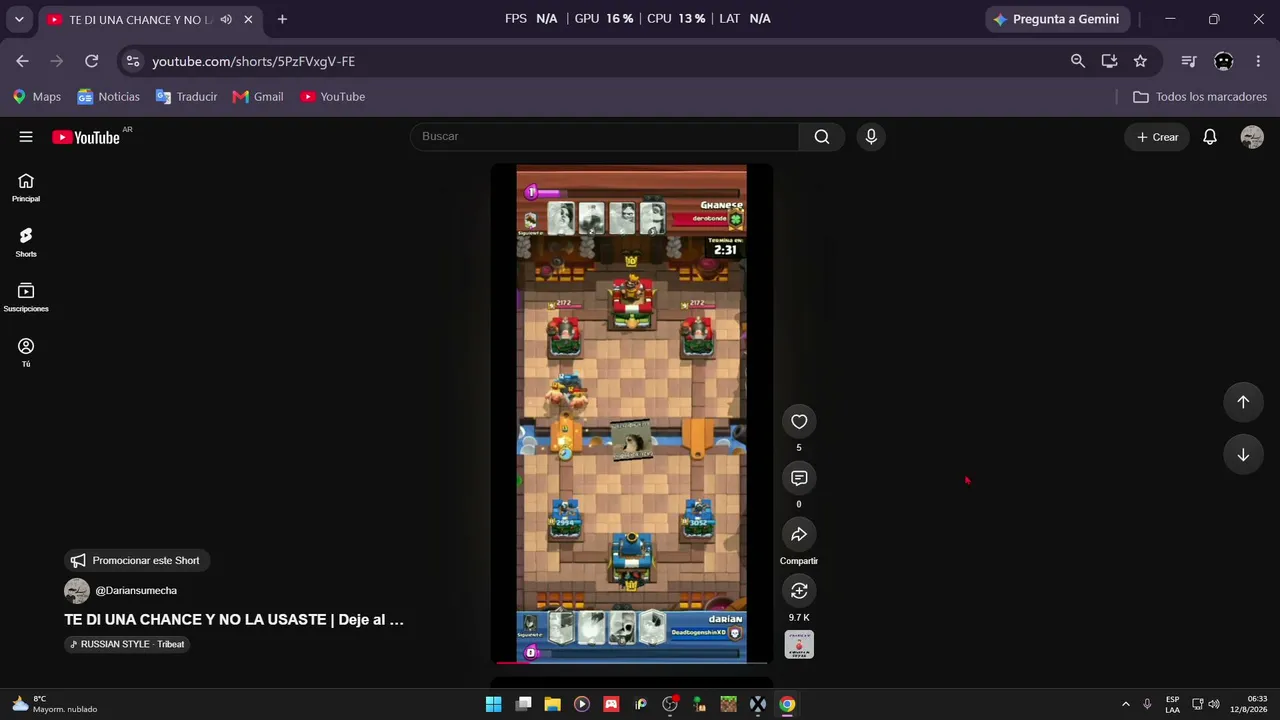The width and height of the screenshot is (1280, 720).
Task: Click the Buscar search field
Action: [x=605, y=137]
